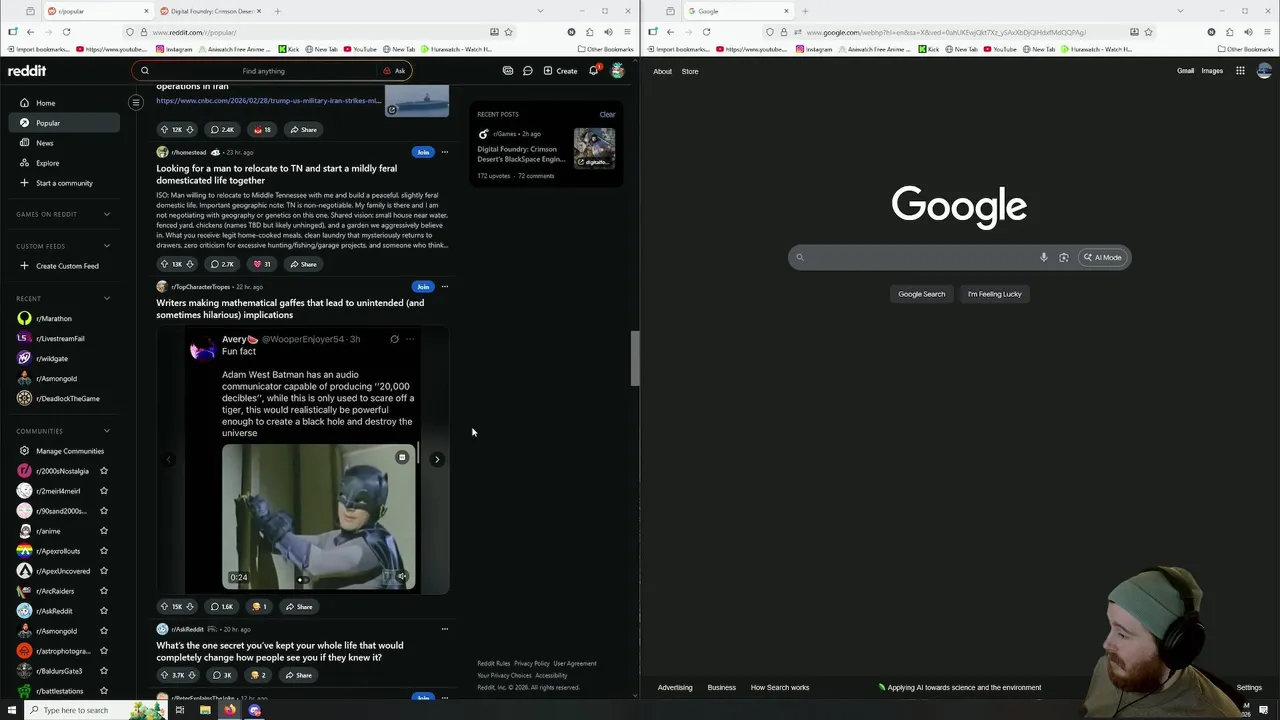This screenshot has width=1280, height=720.
Task: Collapse Reddit sidebar with hamburger button
Action: pyautogui.click(x=136, y=102)
